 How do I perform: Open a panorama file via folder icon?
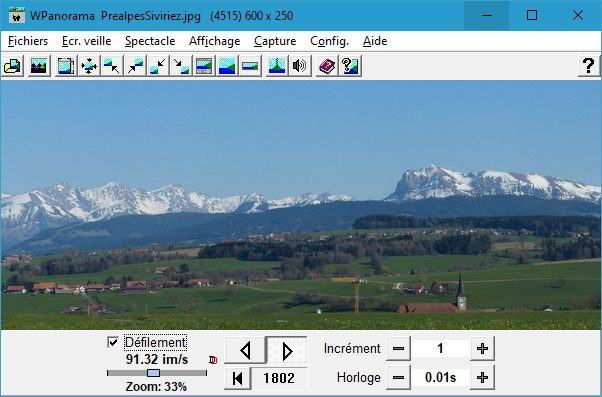point(13,66)
